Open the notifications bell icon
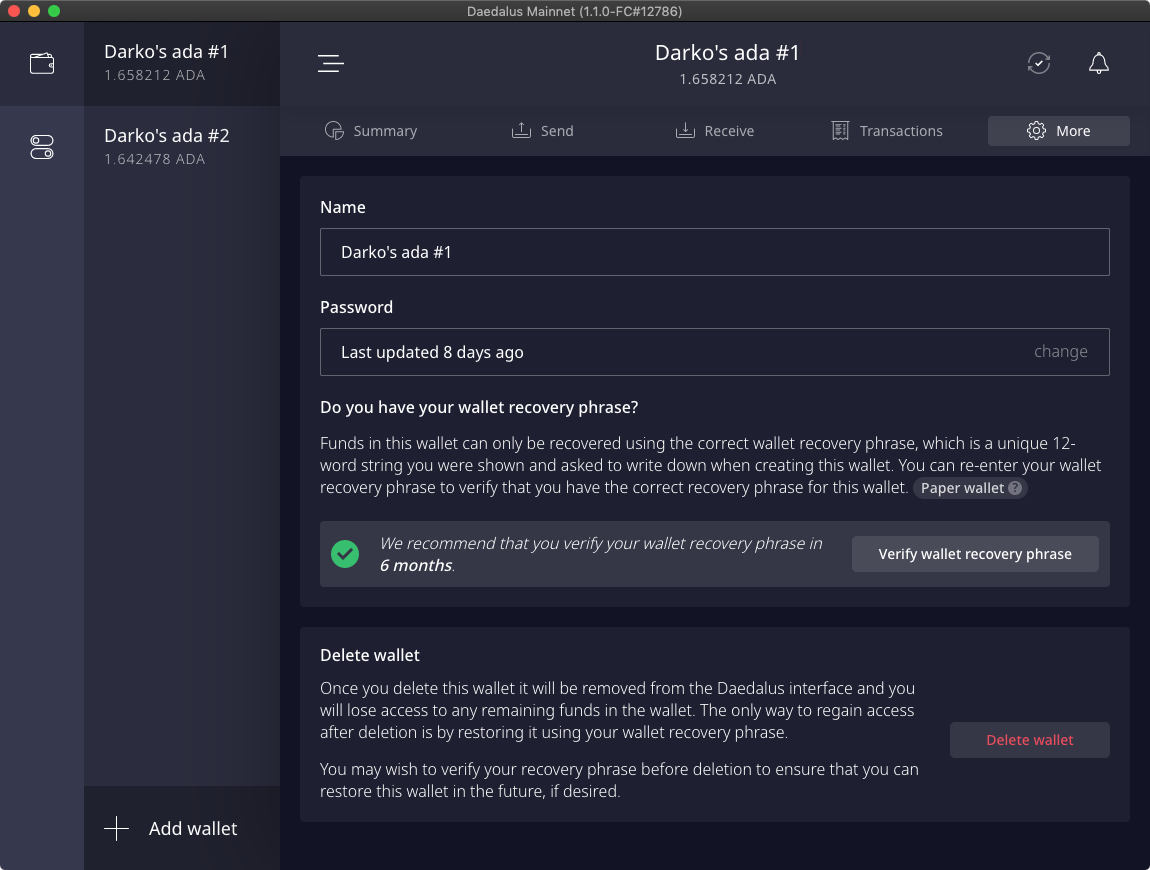 pos(1098,63)
